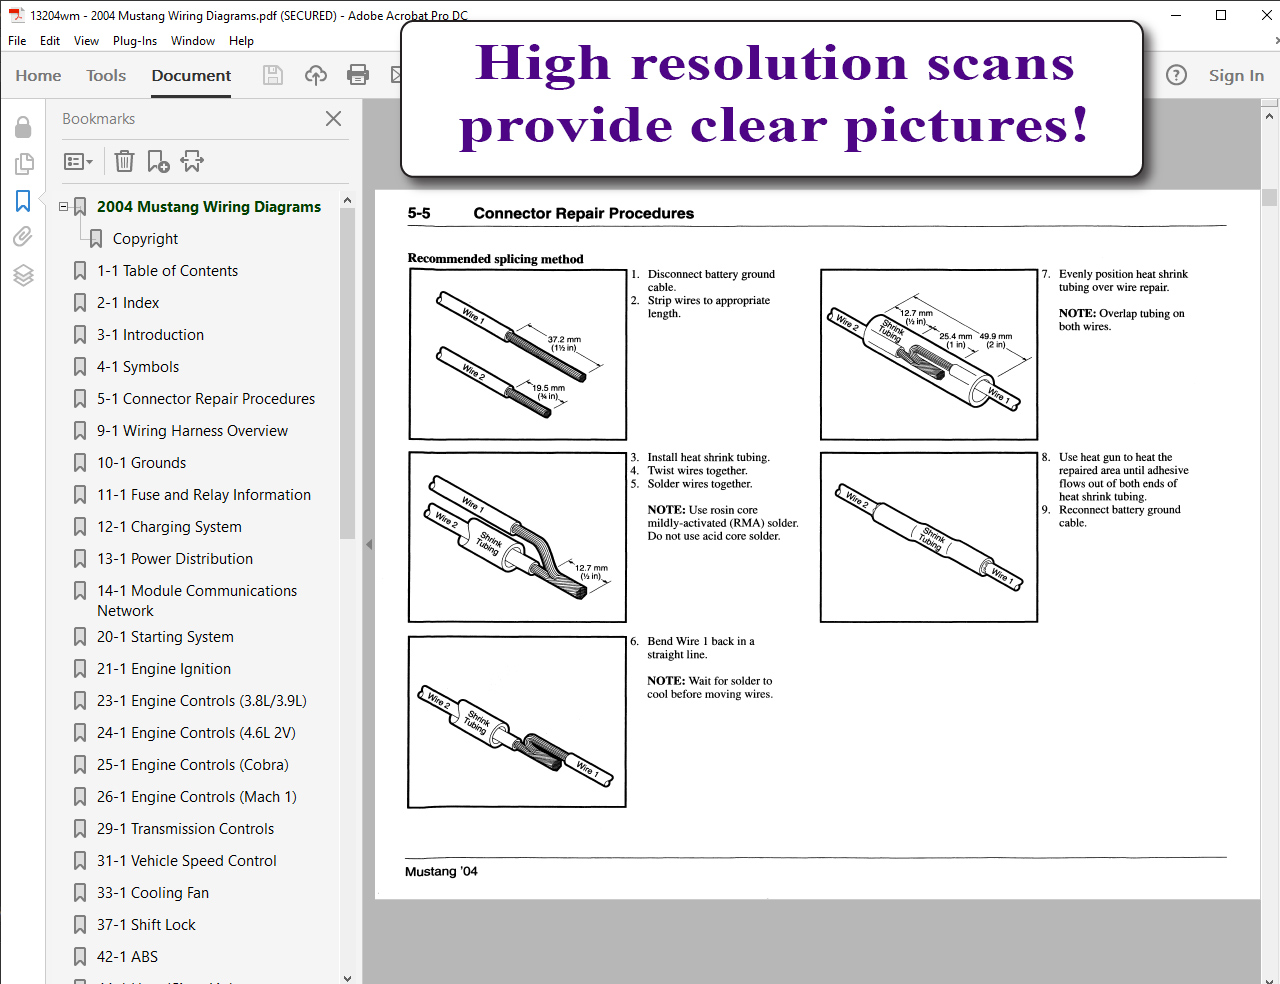Click bookmarks scrollbar up arrow

(347, 200)
